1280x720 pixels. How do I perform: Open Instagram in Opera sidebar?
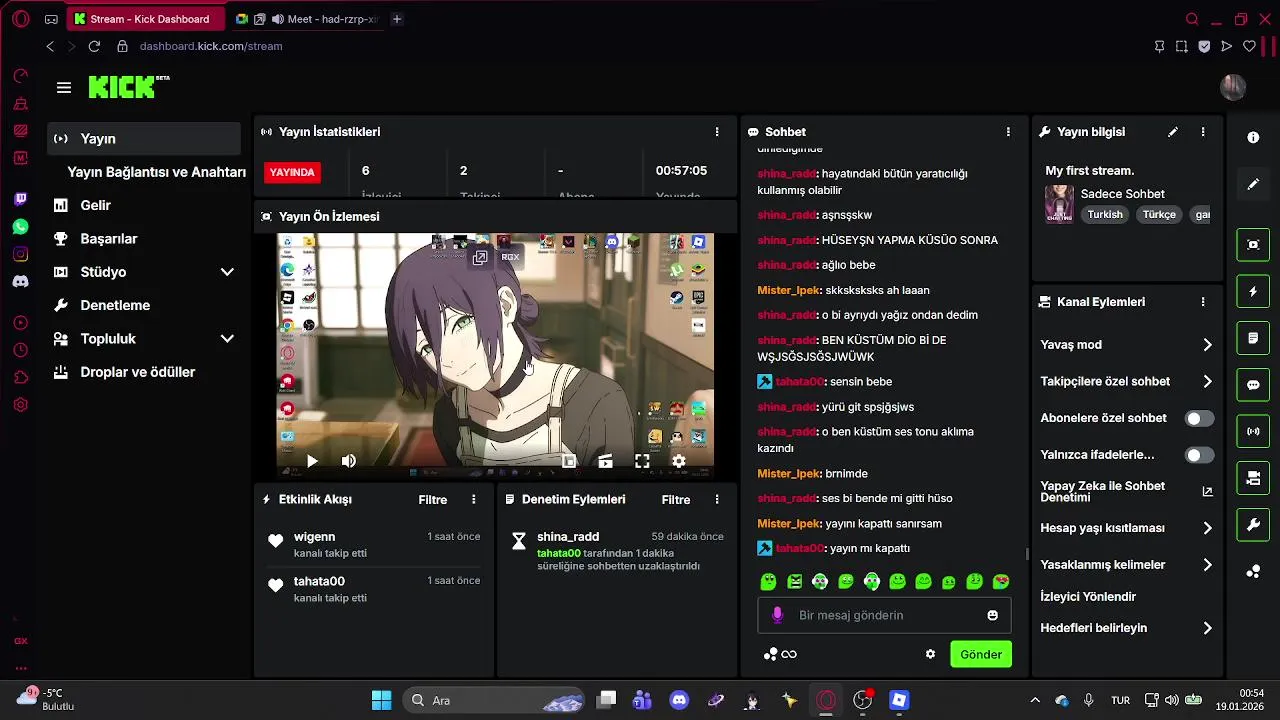[20, 254]
